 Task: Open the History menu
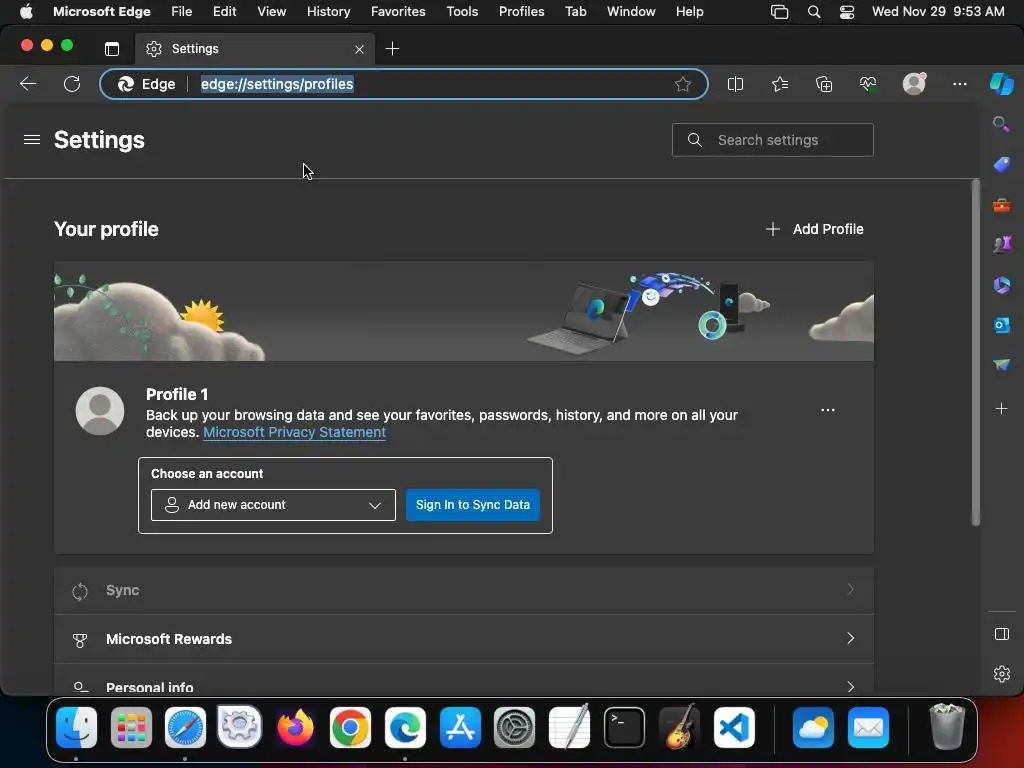click(x=328, y=12)
